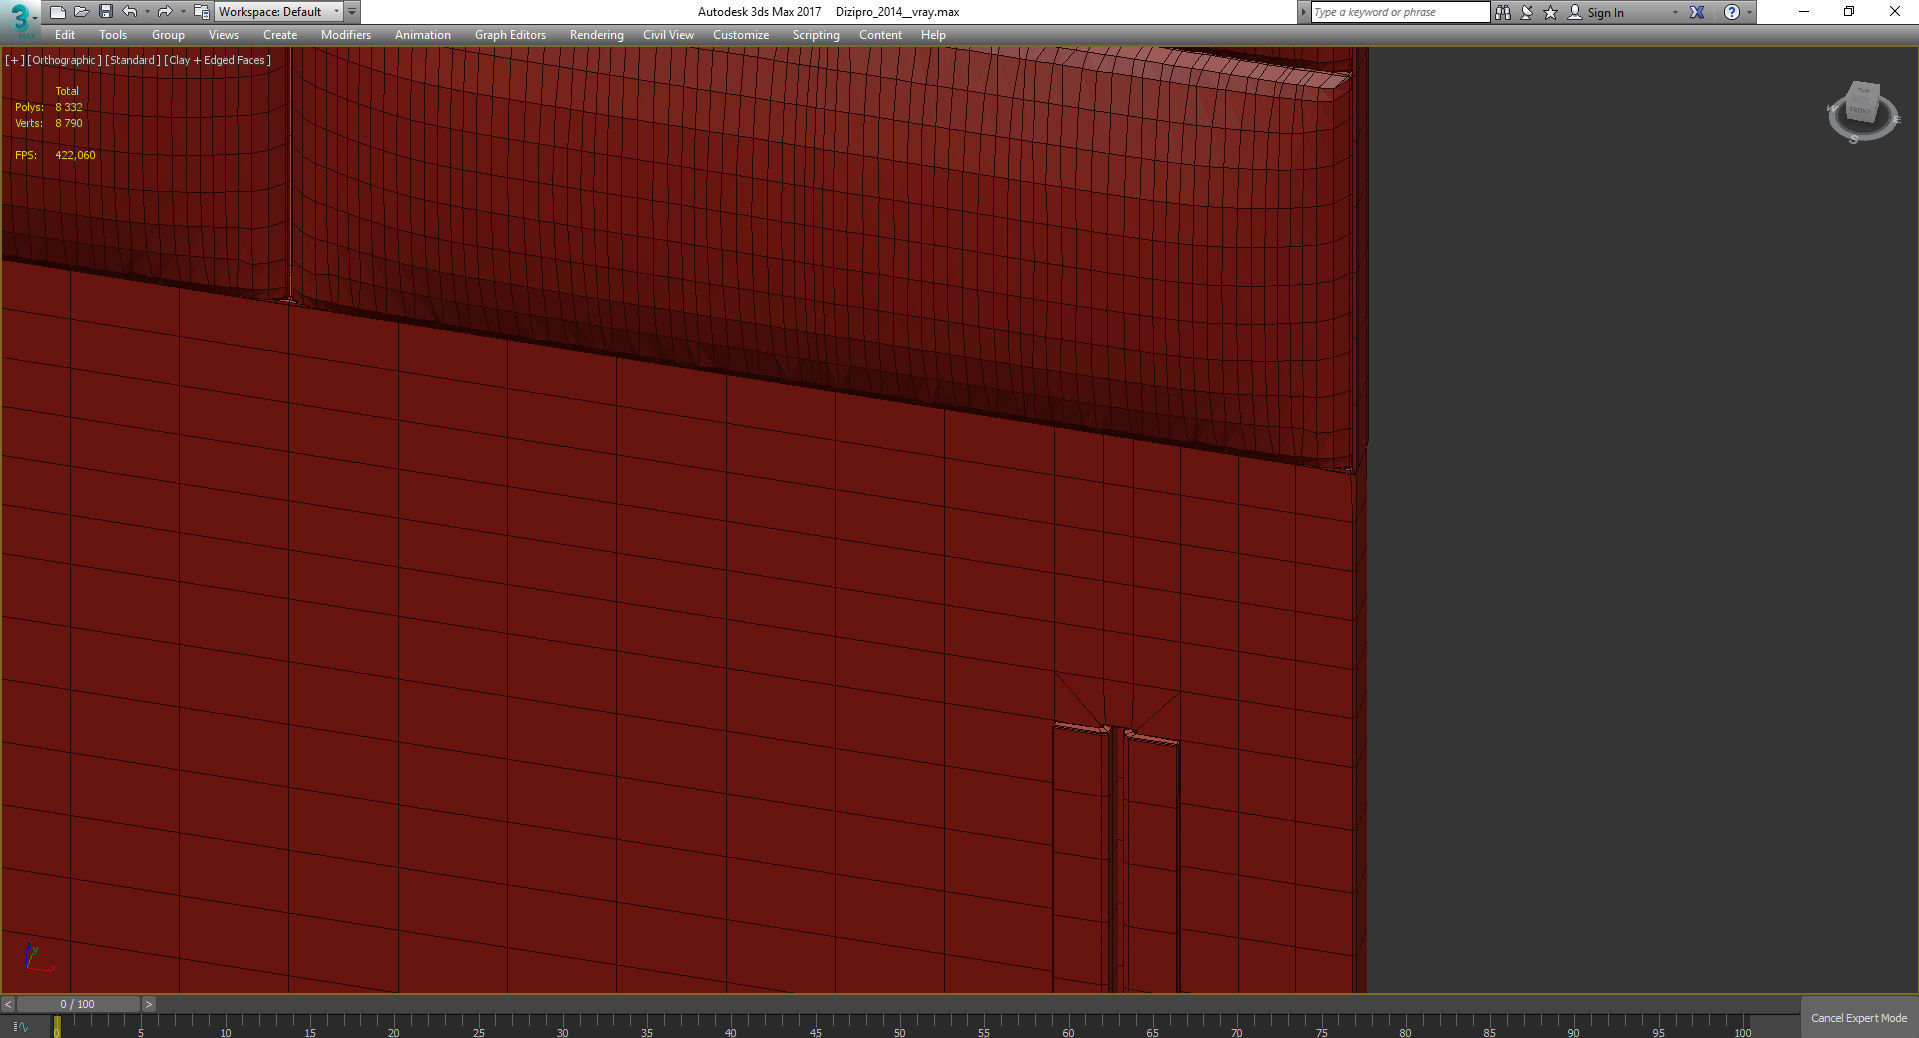This screenshot has height=1038, width=1919.
Task: Expand the undo history dropdown arrow
Action: point(147,12)
